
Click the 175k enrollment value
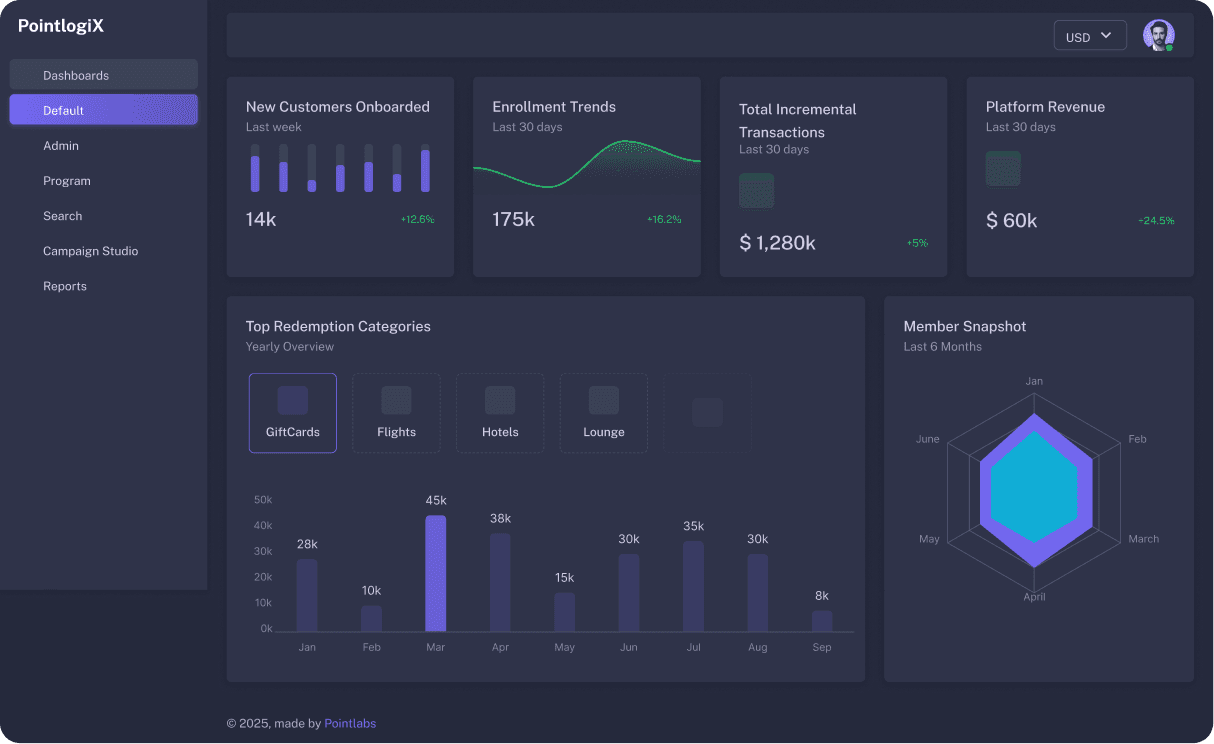pyautogui.click(x=514, y=219)
